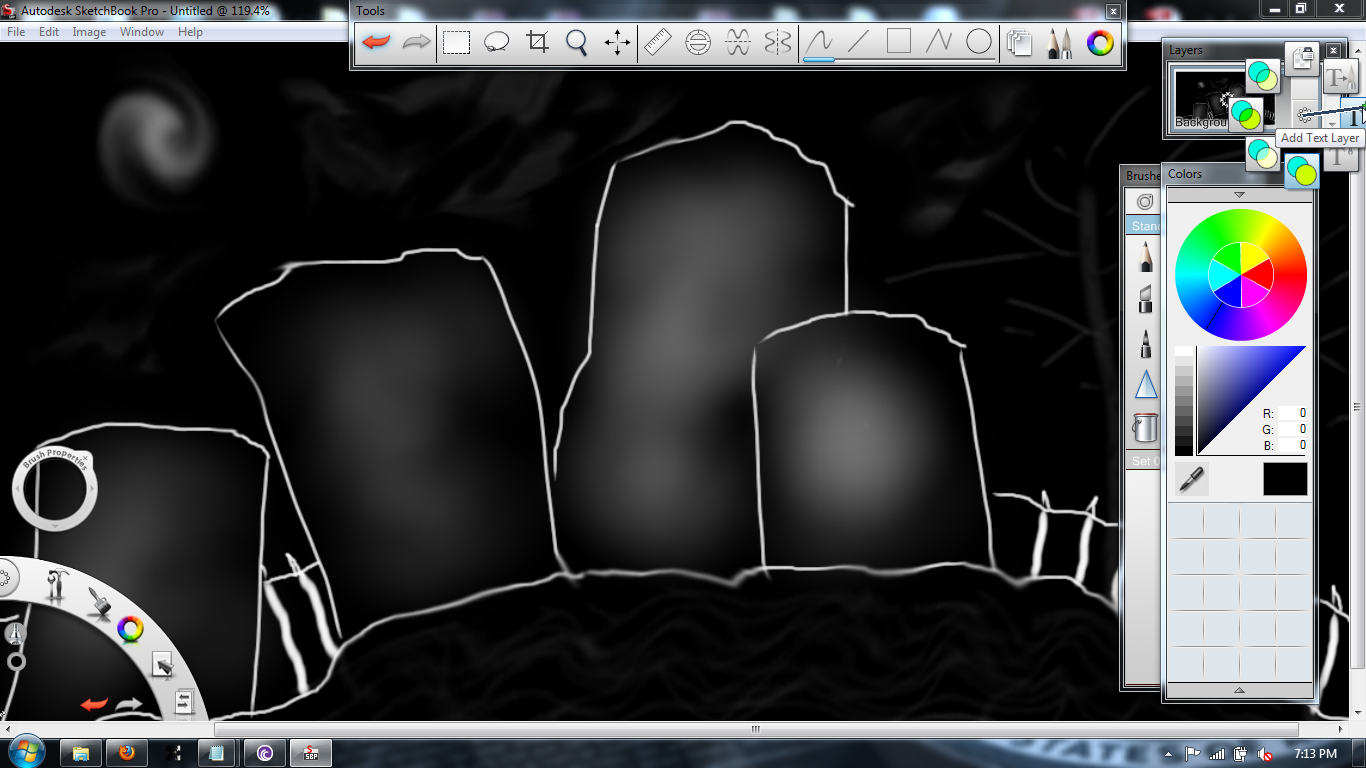Open the Layer Editor from Tools toolbar
Image resolution: width=1366 pixels, height=768 pixels.
click(1020, 42)
